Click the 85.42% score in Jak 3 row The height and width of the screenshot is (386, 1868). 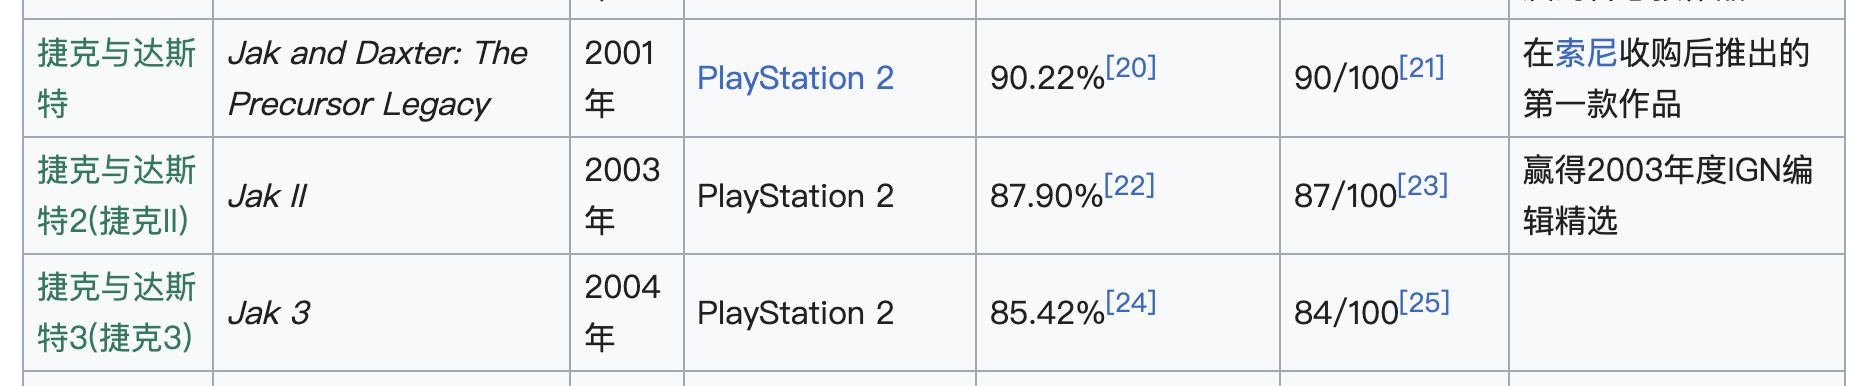pyautogui.click(x=1047, y=313)
